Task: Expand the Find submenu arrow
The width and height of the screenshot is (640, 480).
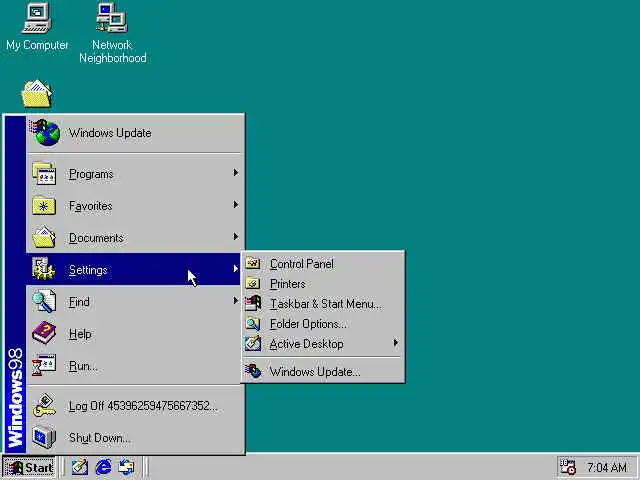Action: pyautogui.click(x=236, y=300)
